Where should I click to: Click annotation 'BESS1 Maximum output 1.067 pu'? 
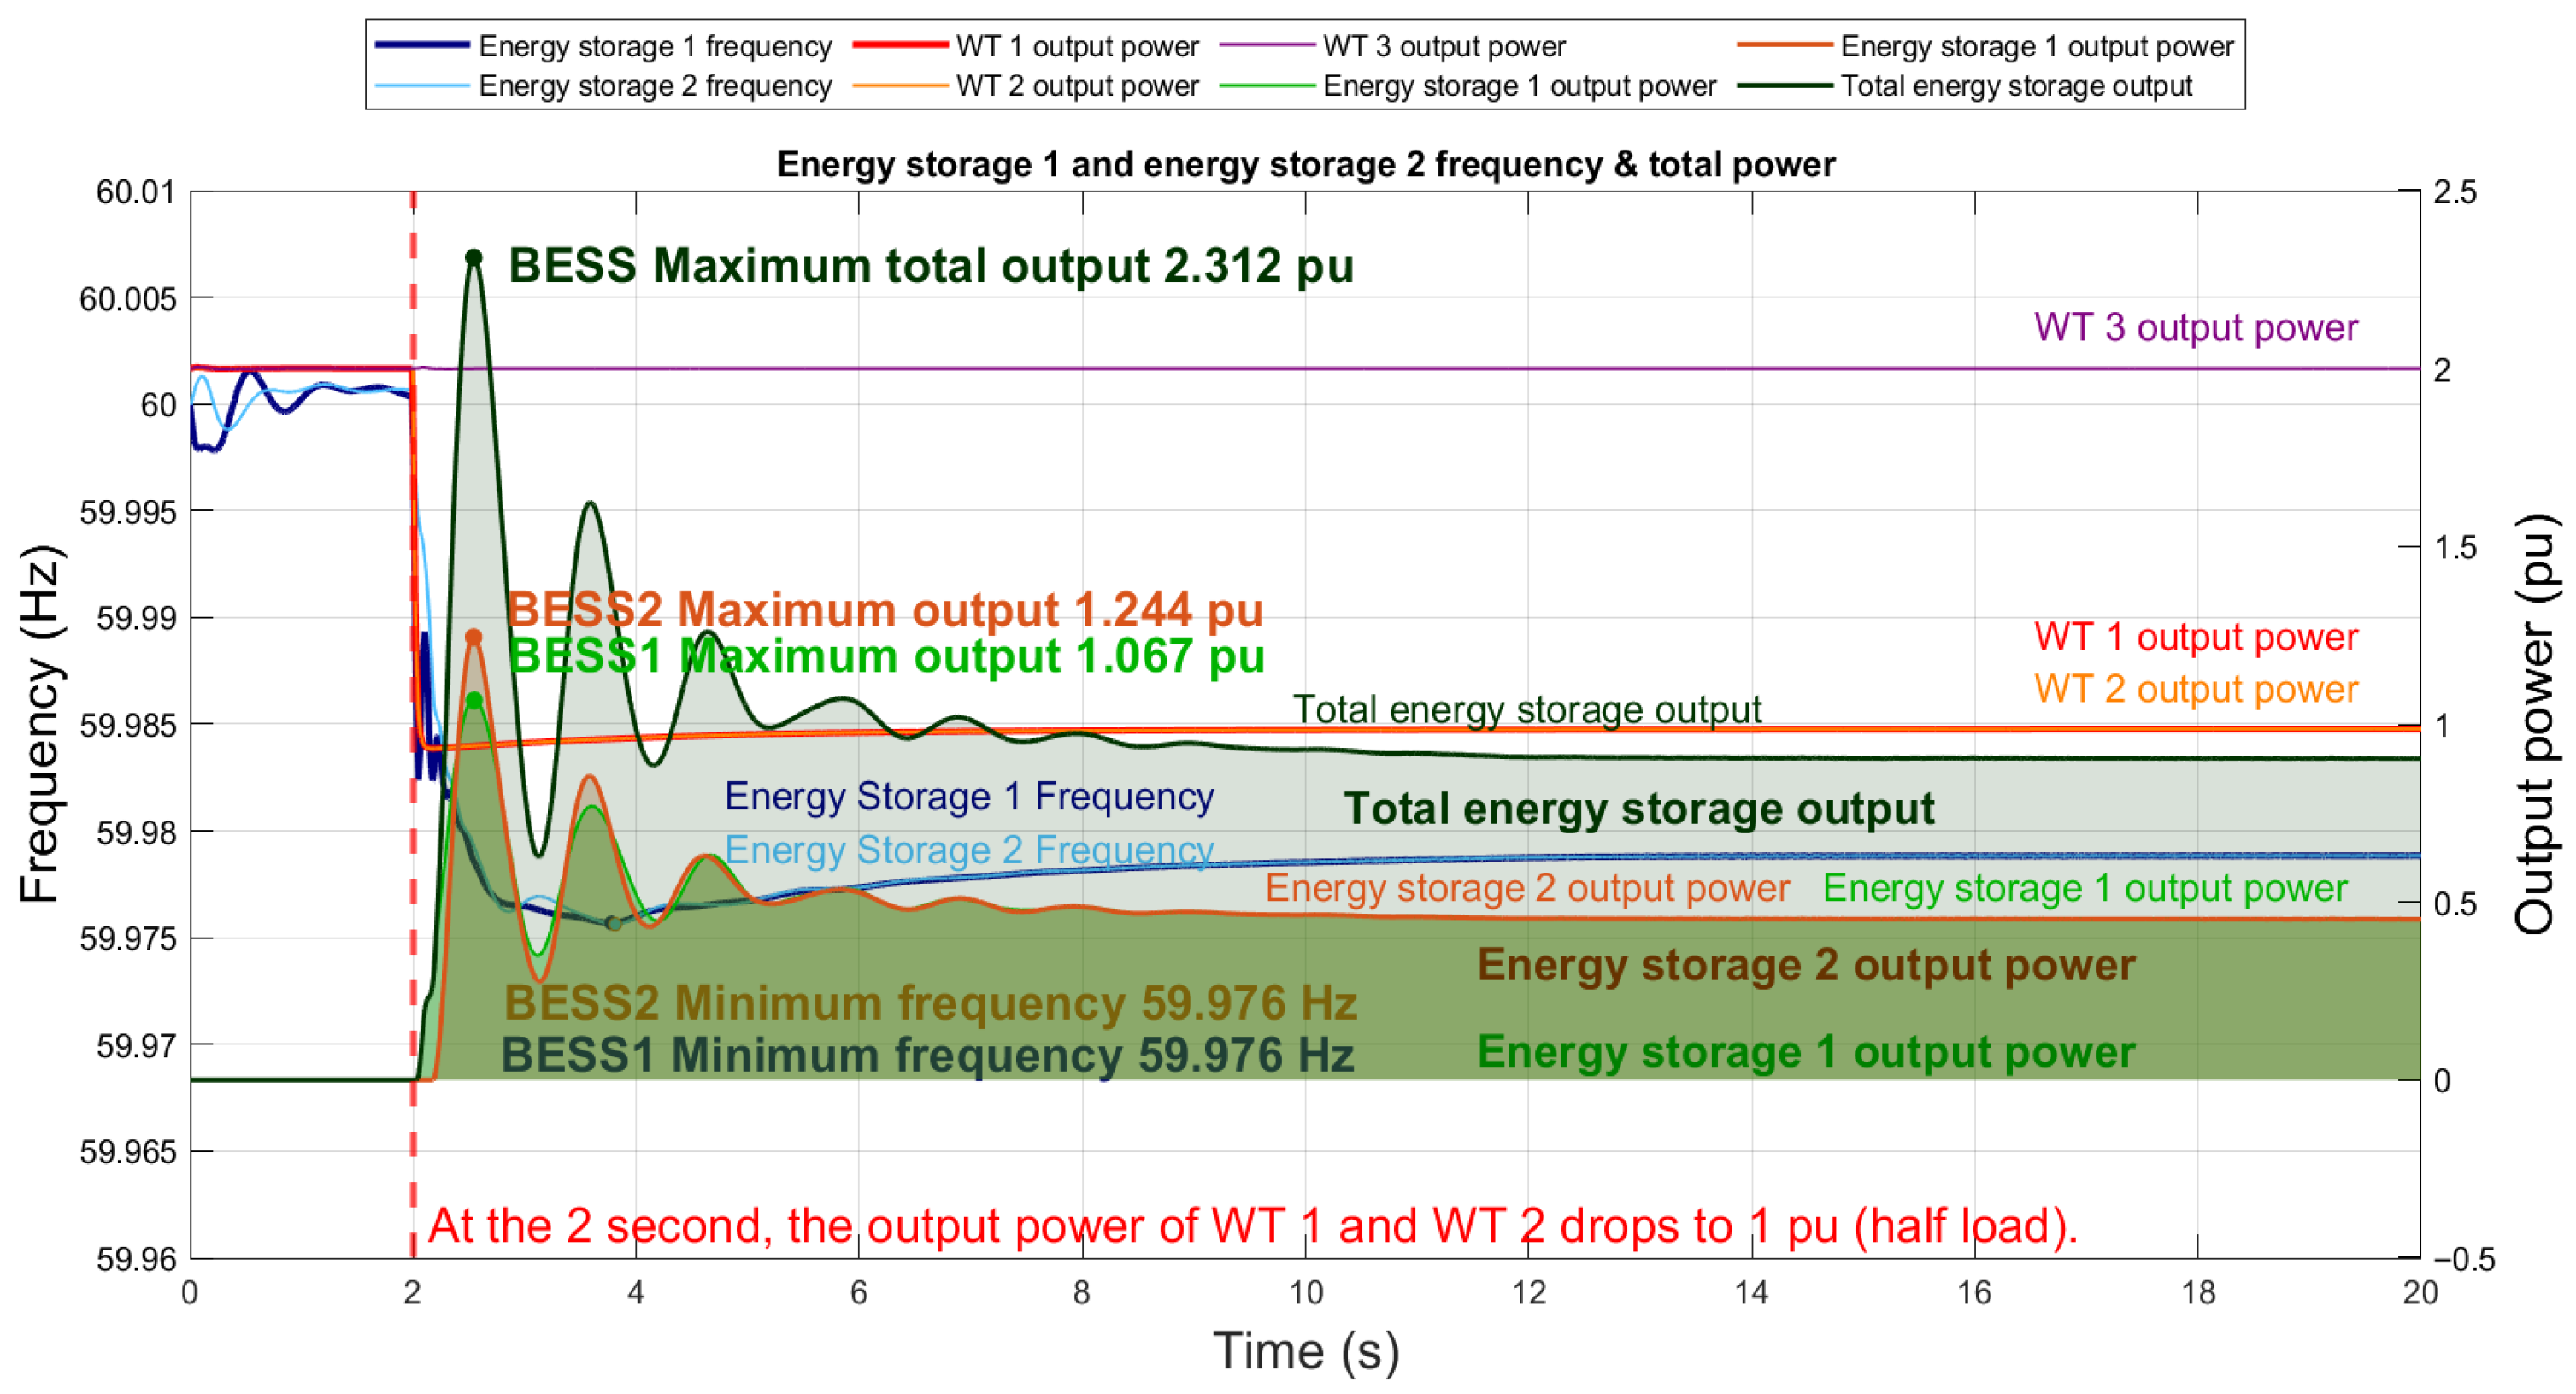(x=887, y=656)
